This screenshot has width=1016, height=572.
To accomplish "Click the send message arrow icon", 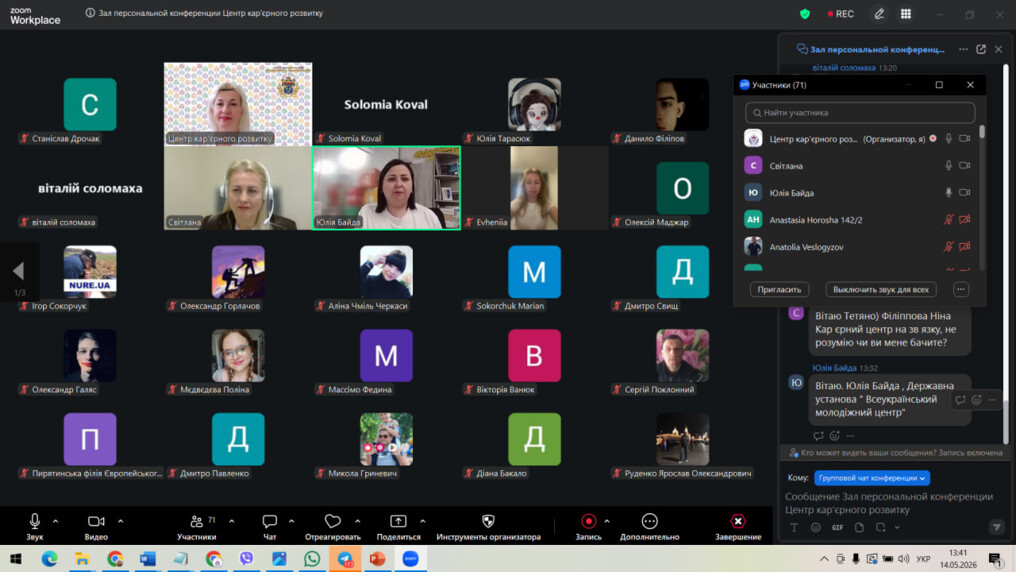I will click(x=997, y=527).
